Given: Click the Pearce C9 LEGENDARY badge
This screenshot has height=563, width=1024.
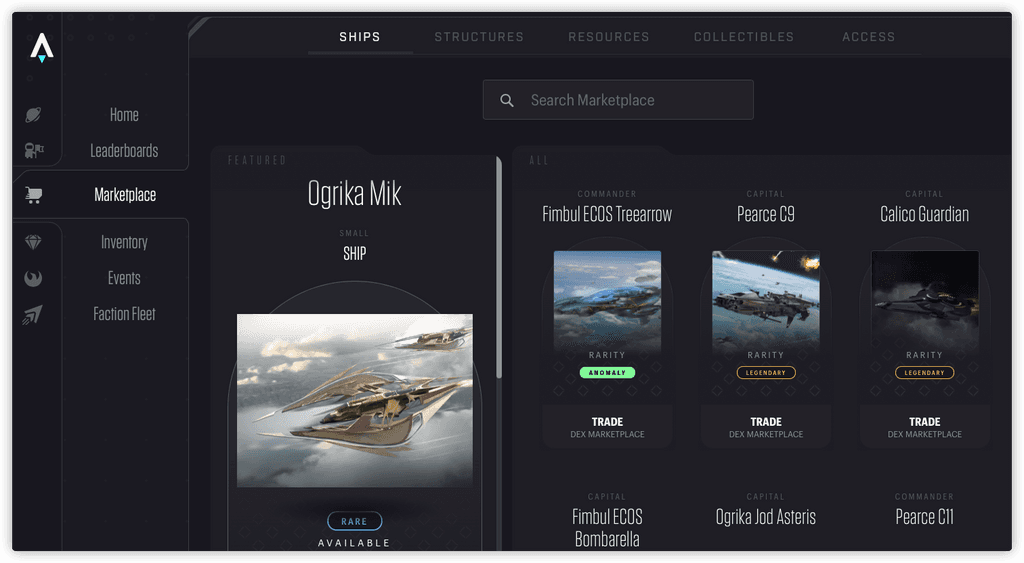Looking at the screenshot, I should click(x=766, y=373).
